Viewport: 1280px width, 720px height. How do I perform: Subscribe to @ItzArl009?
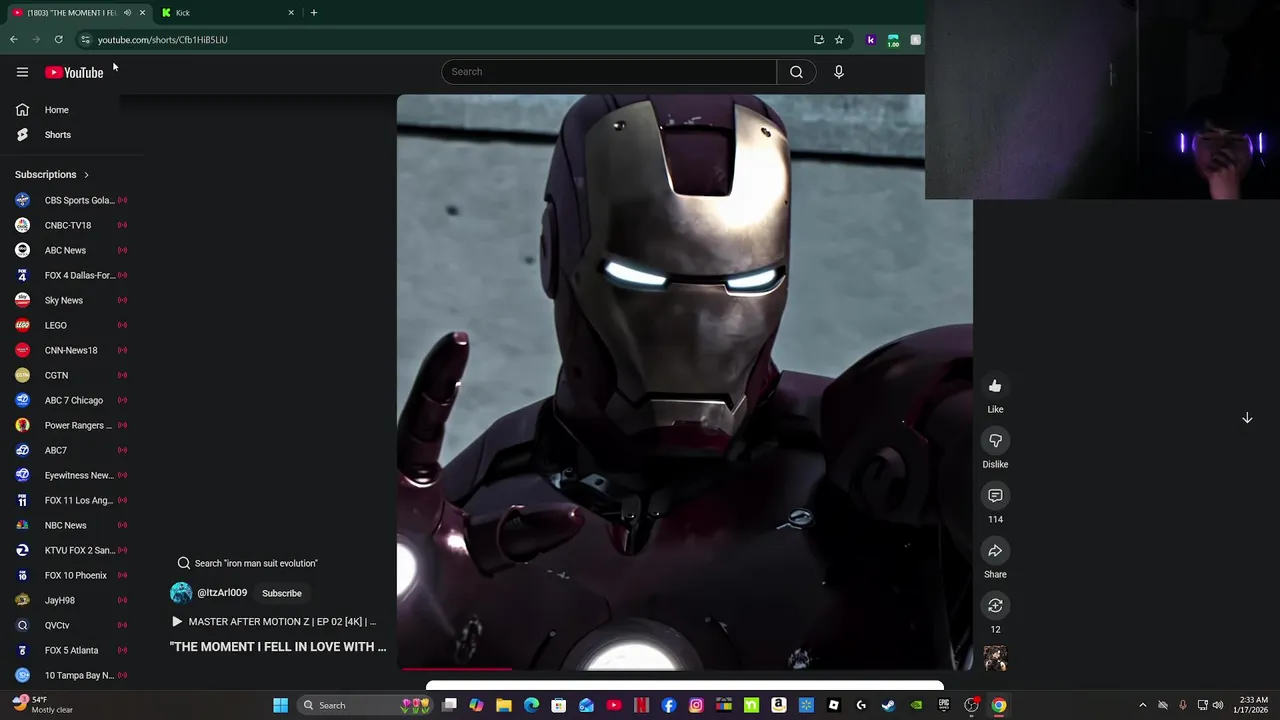(282, 593)
